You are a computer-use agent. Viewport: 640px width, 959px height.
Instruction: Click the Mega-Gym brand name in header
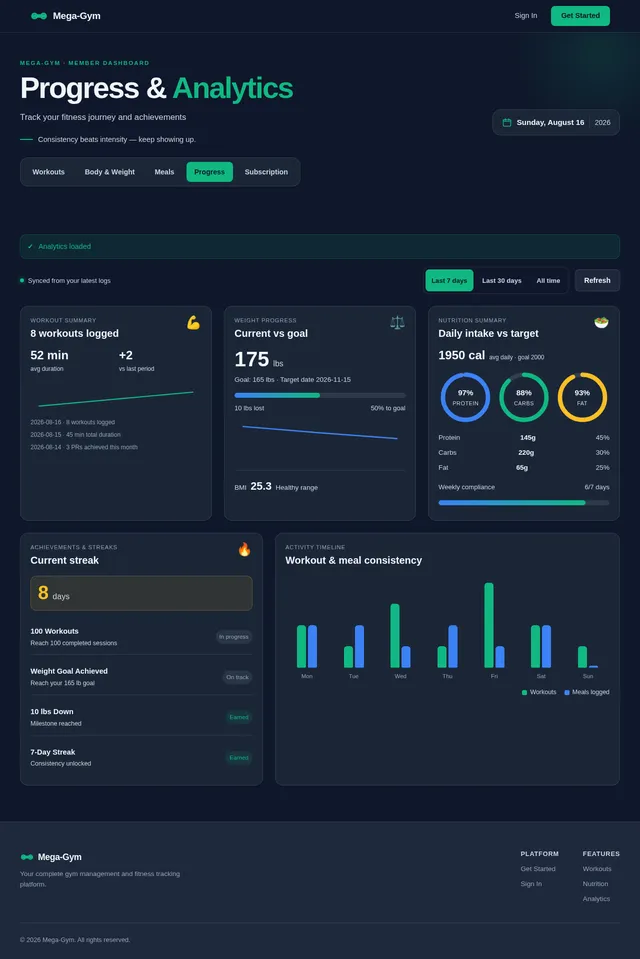click(76, 16)
